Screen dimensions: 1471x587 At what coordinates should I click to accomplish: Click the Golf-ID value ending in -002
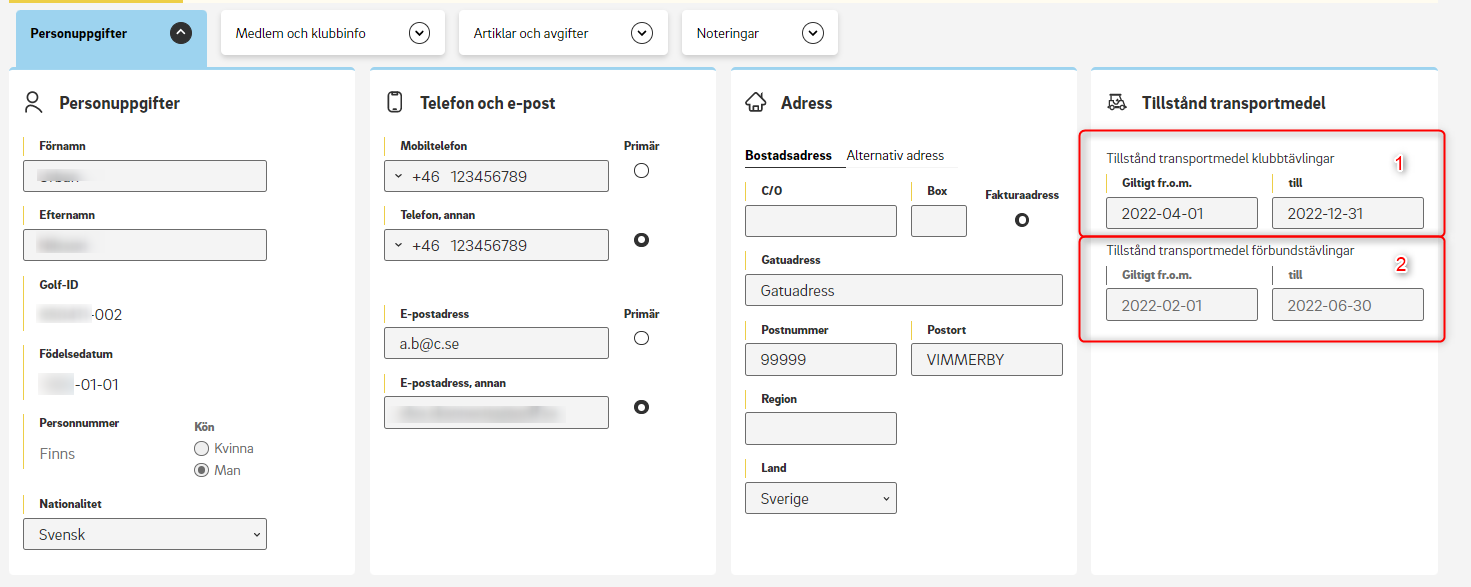[80, 315]
